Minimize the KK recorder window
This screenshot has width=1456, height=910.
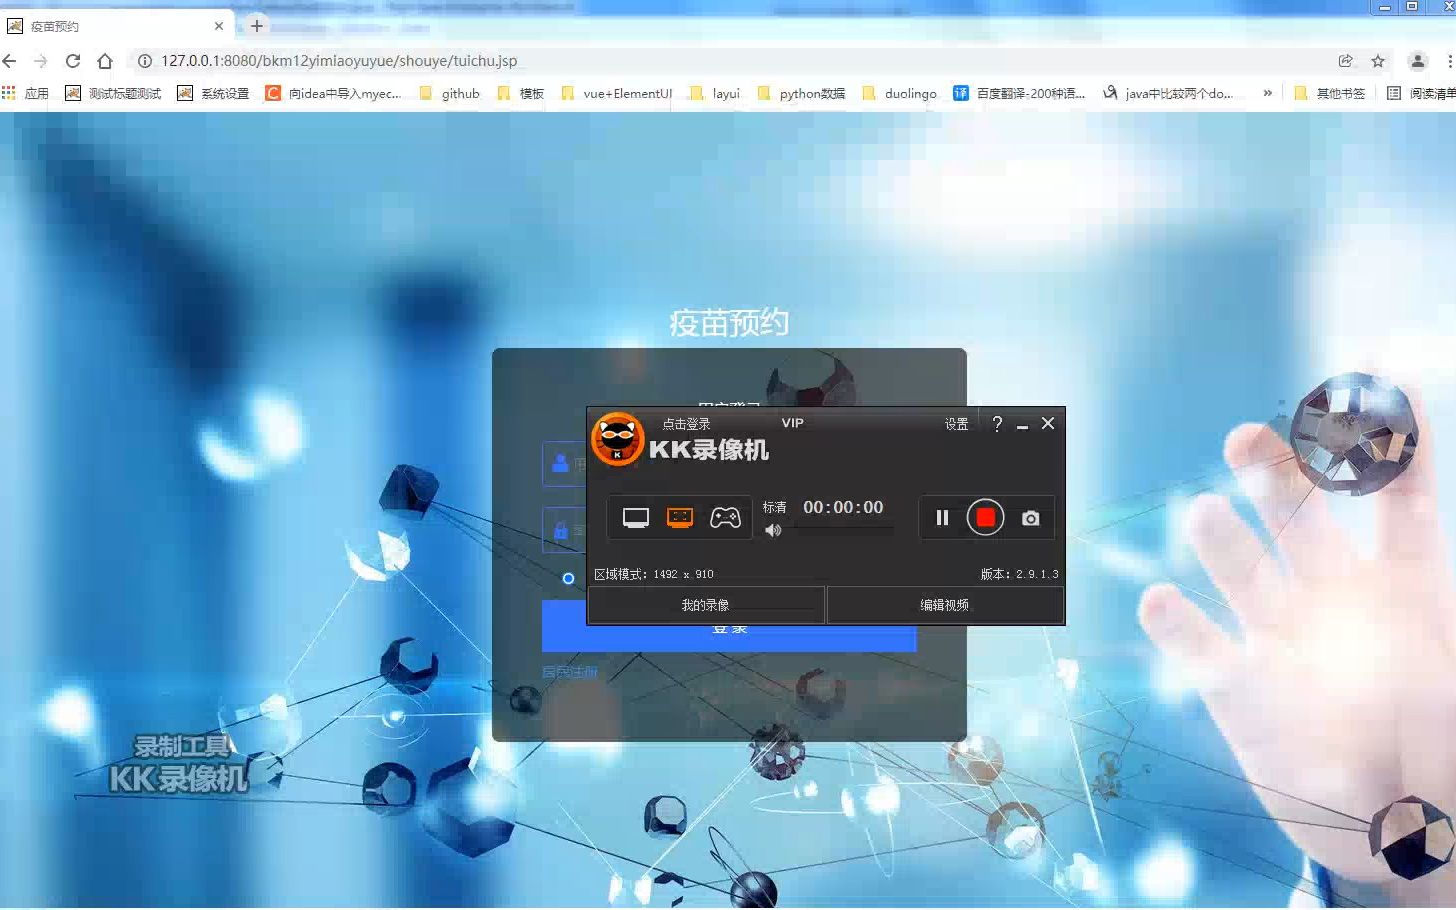pyautogui.click(x=1022, y=425)
